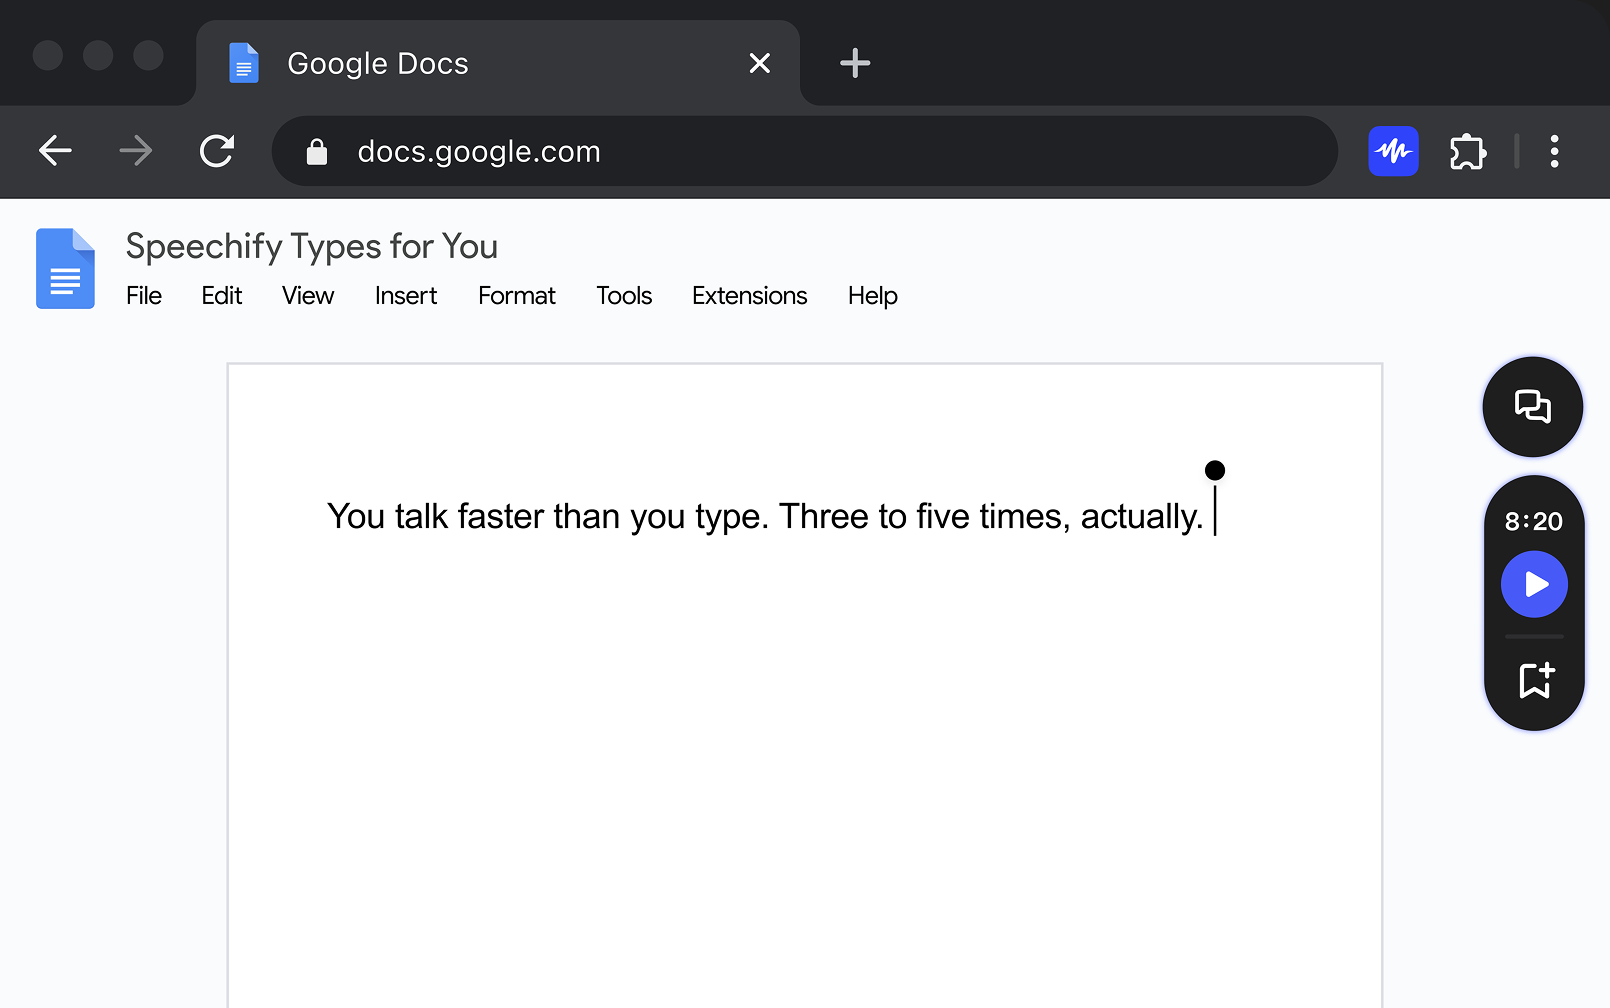This screenshot has height=1008, width=1610.
Task: Click the 8:20 listening time display
Action: pyautogui.click(x=1533, y=520)
